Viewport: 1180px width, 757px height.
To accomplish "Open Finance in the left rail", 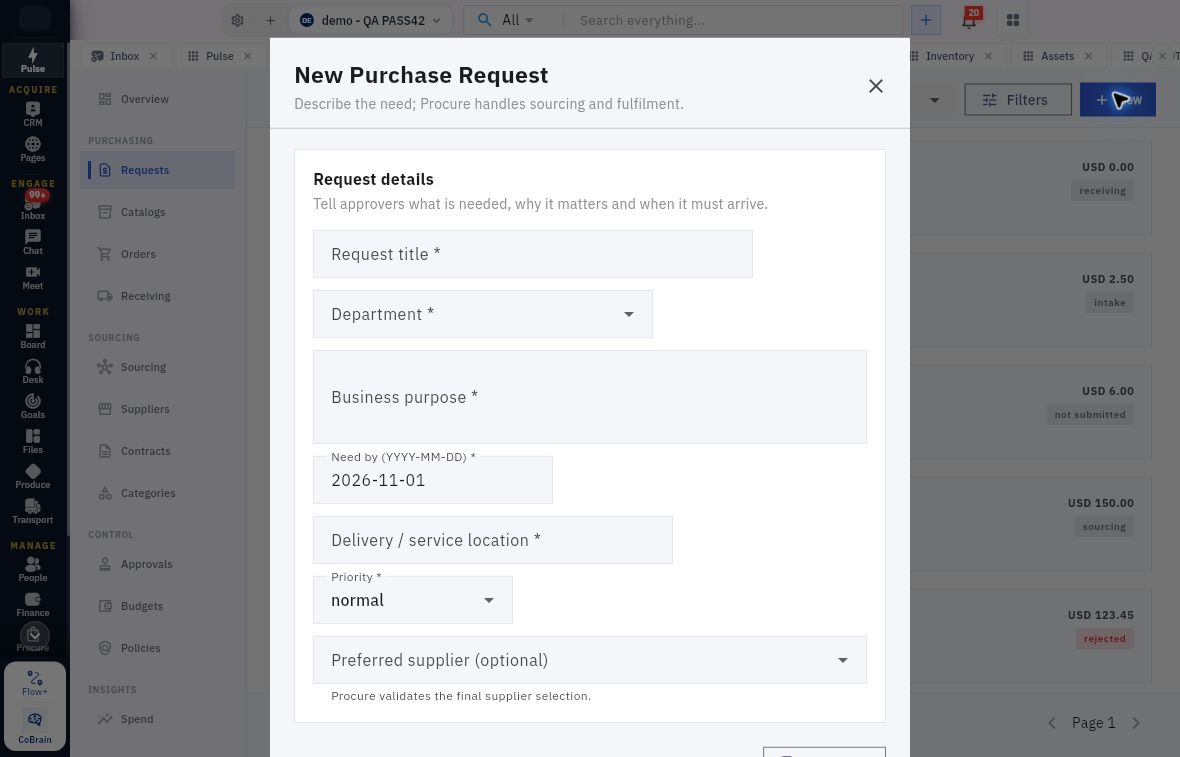I will point(32,604).
